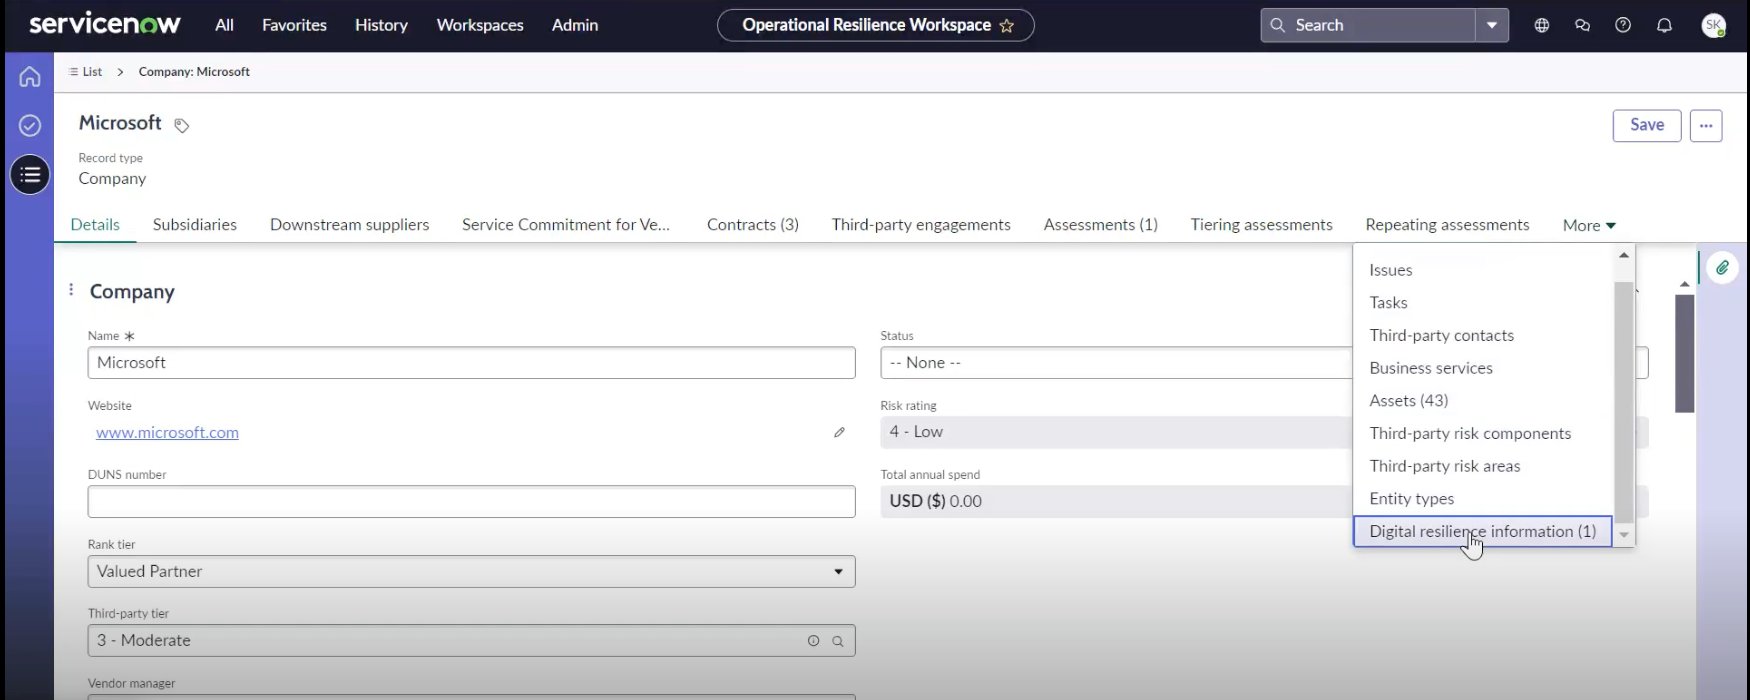Click dropdown list scroll down arrow
1750x700 pixels.
pos(1624,535)
